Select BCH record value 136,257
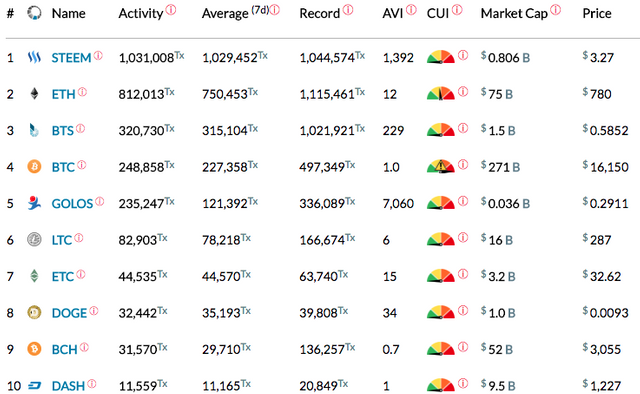Screen dimensions: 640x394 pos(322,349)
